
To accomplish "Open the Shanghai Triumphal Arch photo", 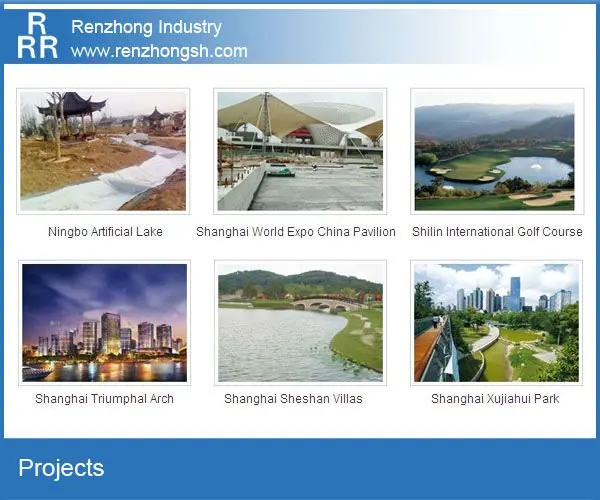I will (x=104, y=322).
